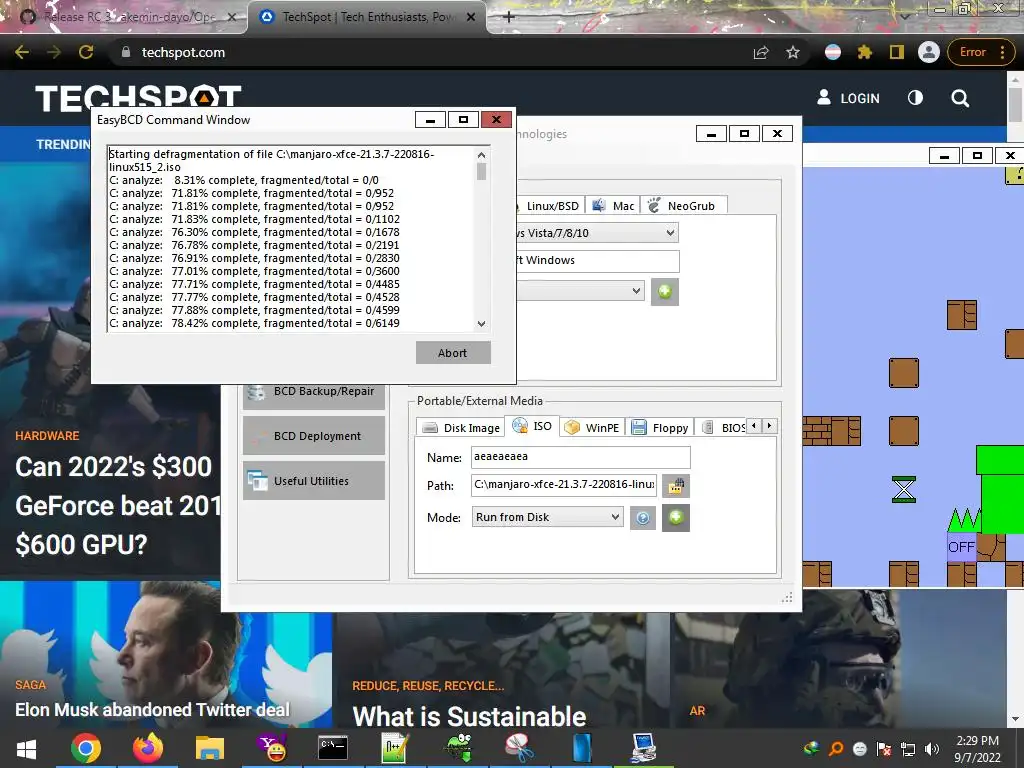Launch Chrome from the taskbar
The image size is (1024, 768).
coord(86,748)
